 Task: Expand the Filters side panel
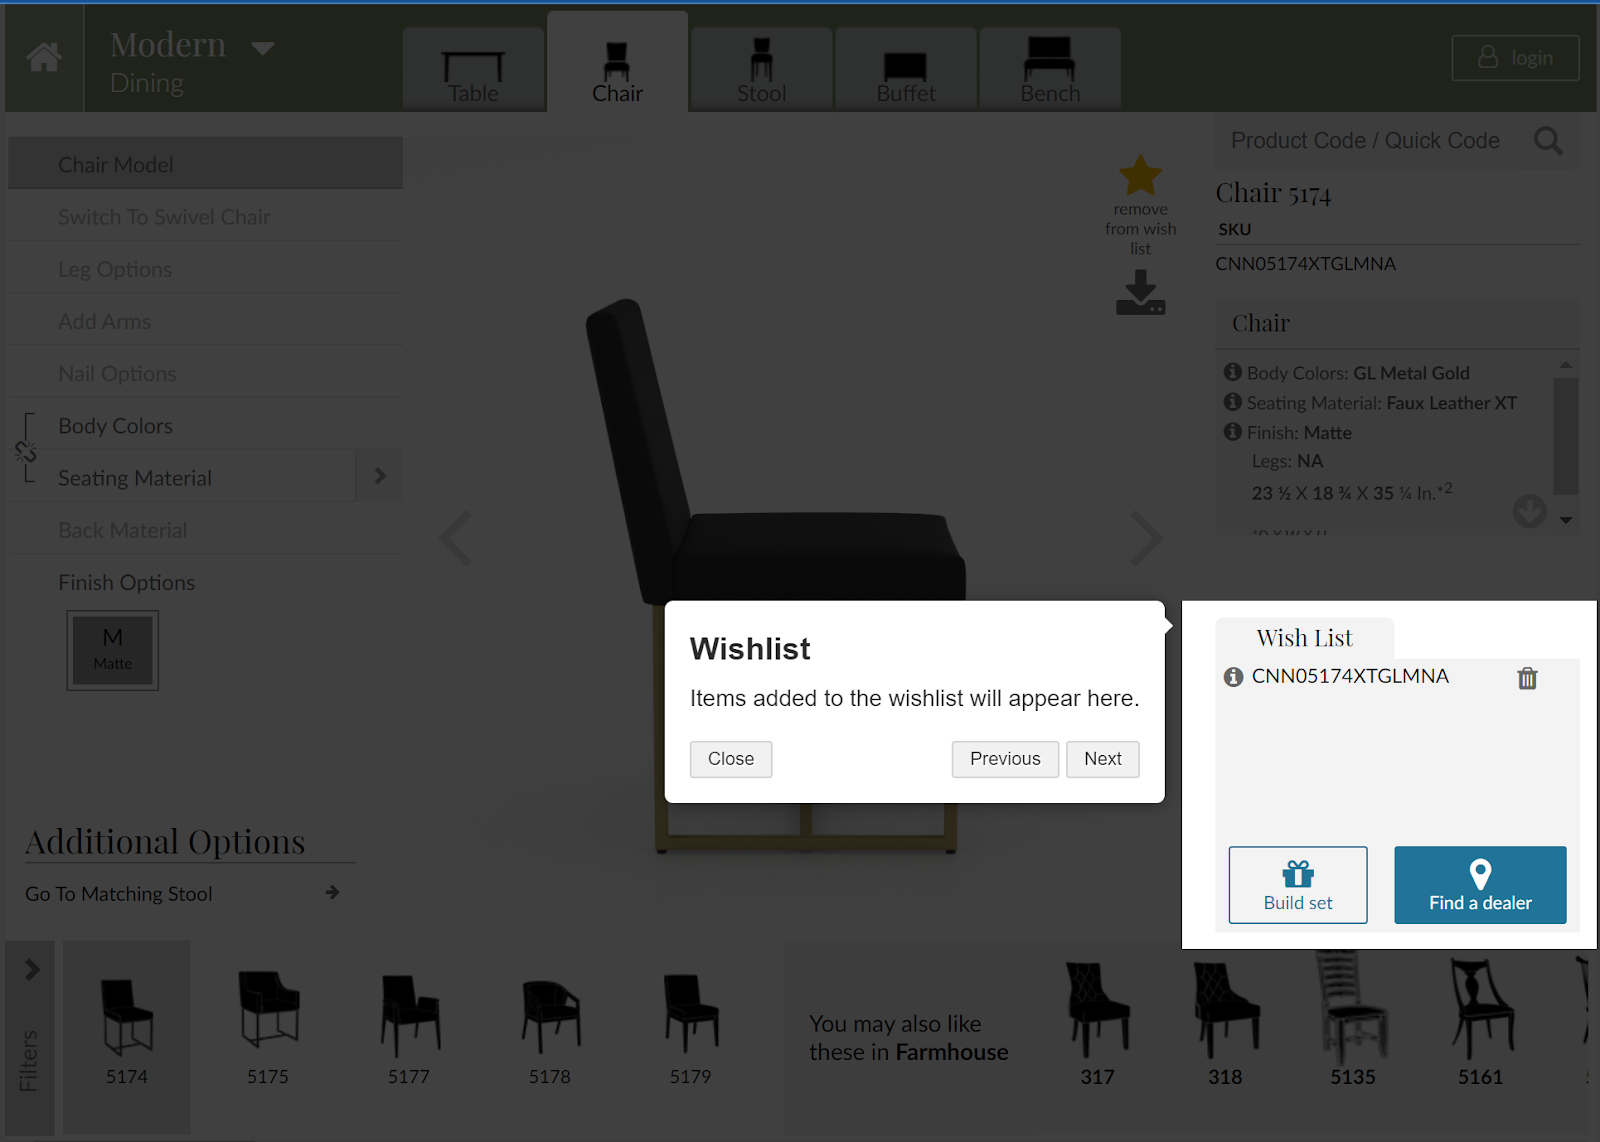pyautogui.click(x=30, y=1037)
